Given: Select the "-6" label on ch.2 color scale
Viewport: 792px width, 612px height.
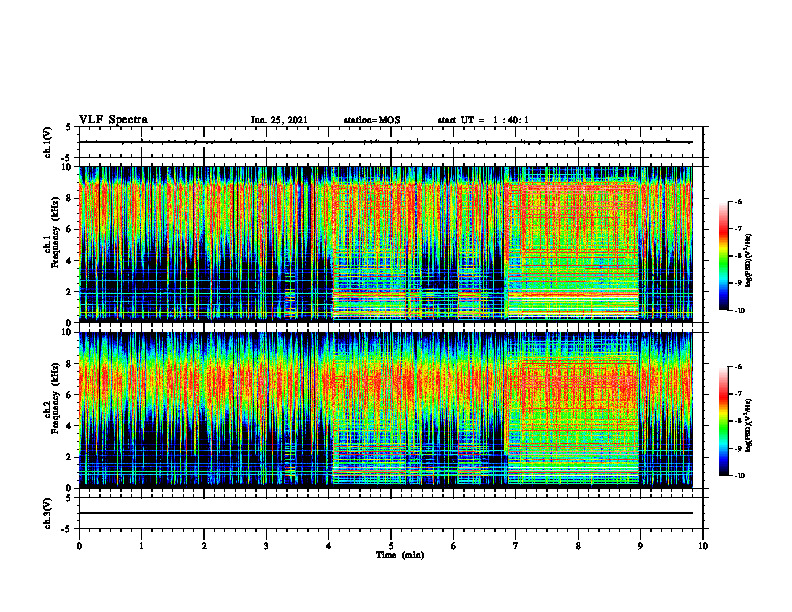Looking at the screenshot, I should (738, 367).
